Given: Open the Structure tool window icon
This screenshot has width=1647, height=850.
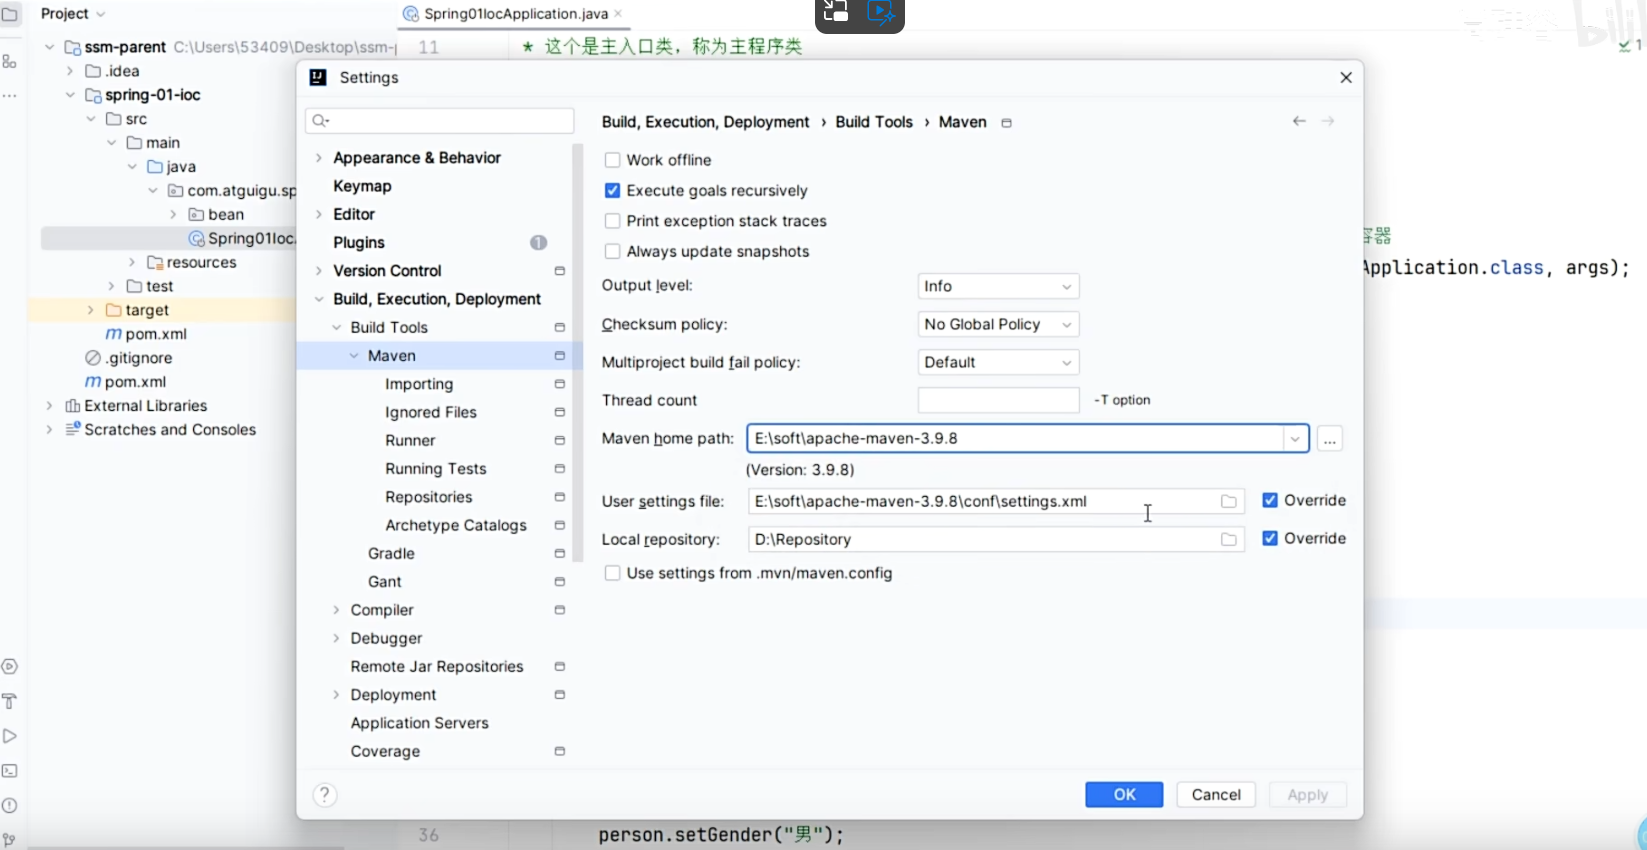Looking at the screenshot, I should (x=10, y=62).
